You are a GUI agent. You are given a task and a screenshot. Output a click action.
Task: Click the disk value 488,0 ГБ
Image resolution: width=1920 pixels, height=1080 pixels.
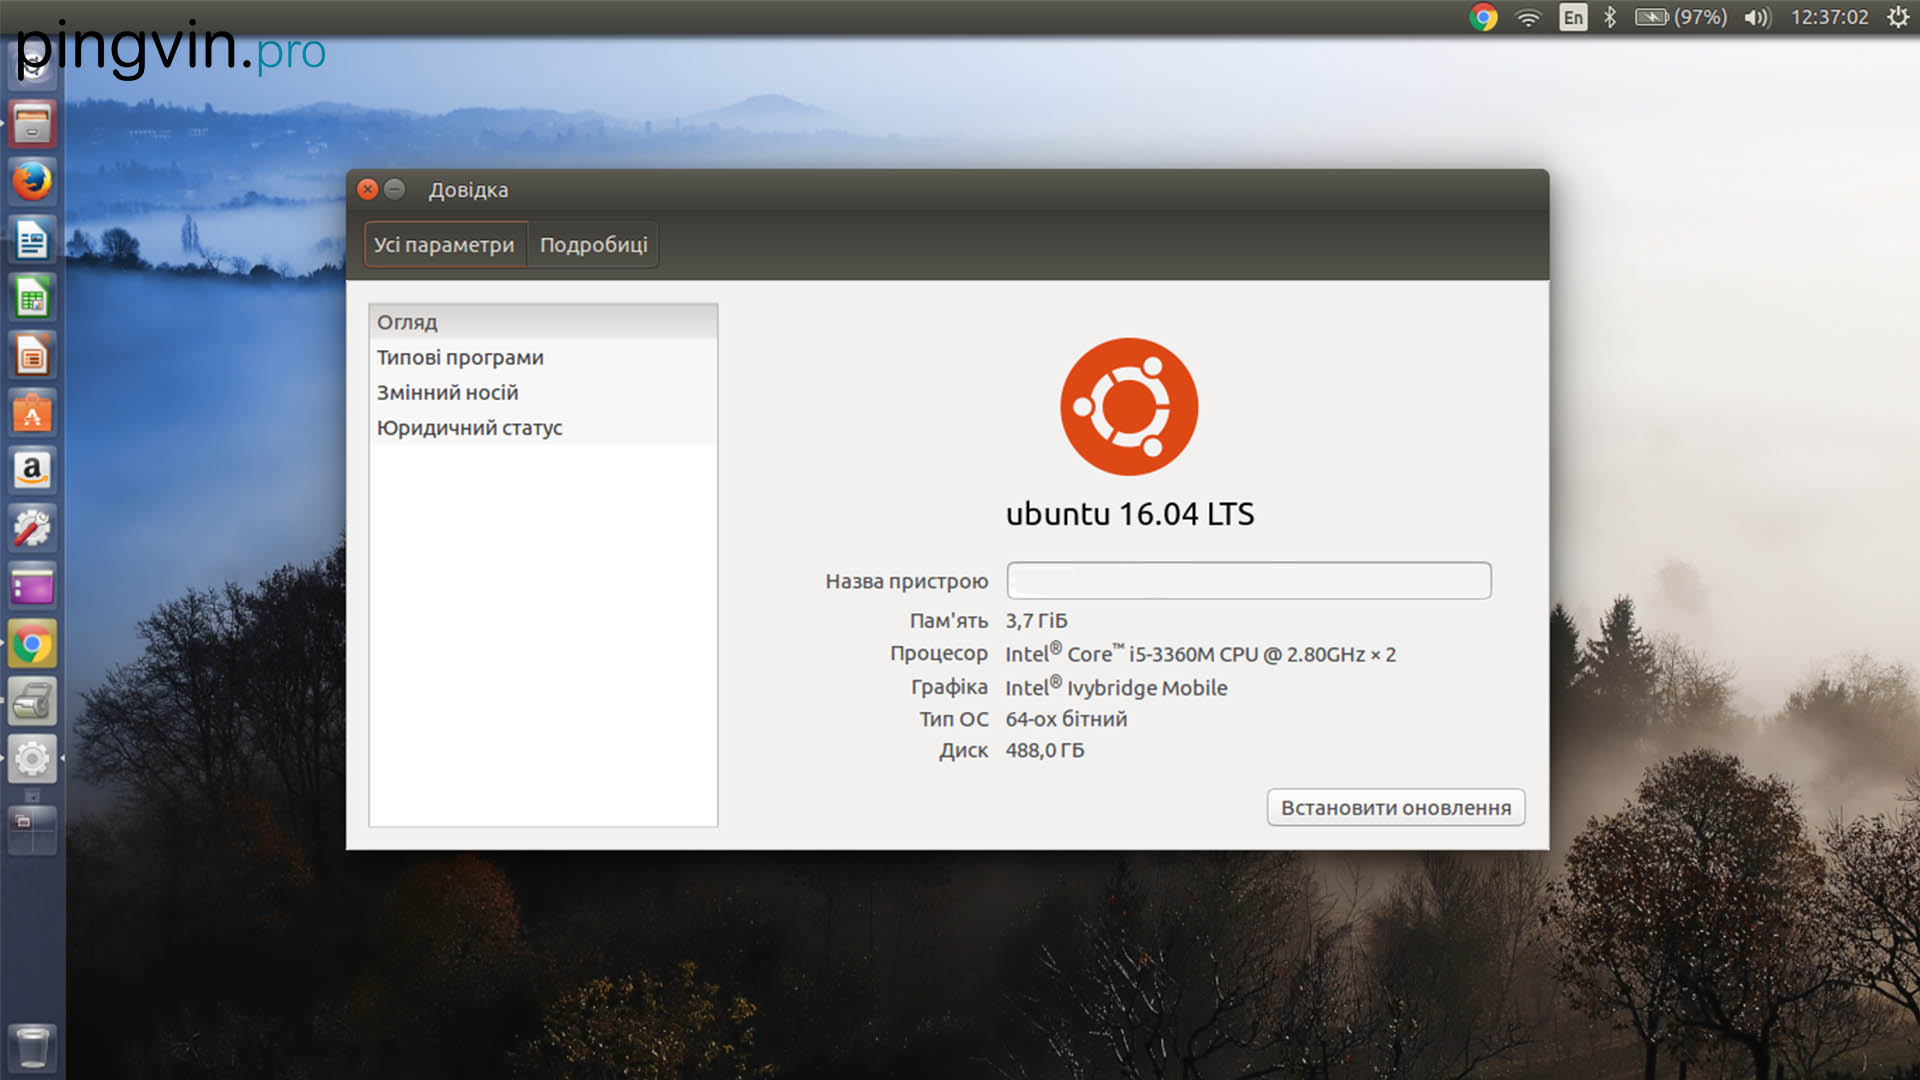pyautogui.click(x=1045, y=750)
